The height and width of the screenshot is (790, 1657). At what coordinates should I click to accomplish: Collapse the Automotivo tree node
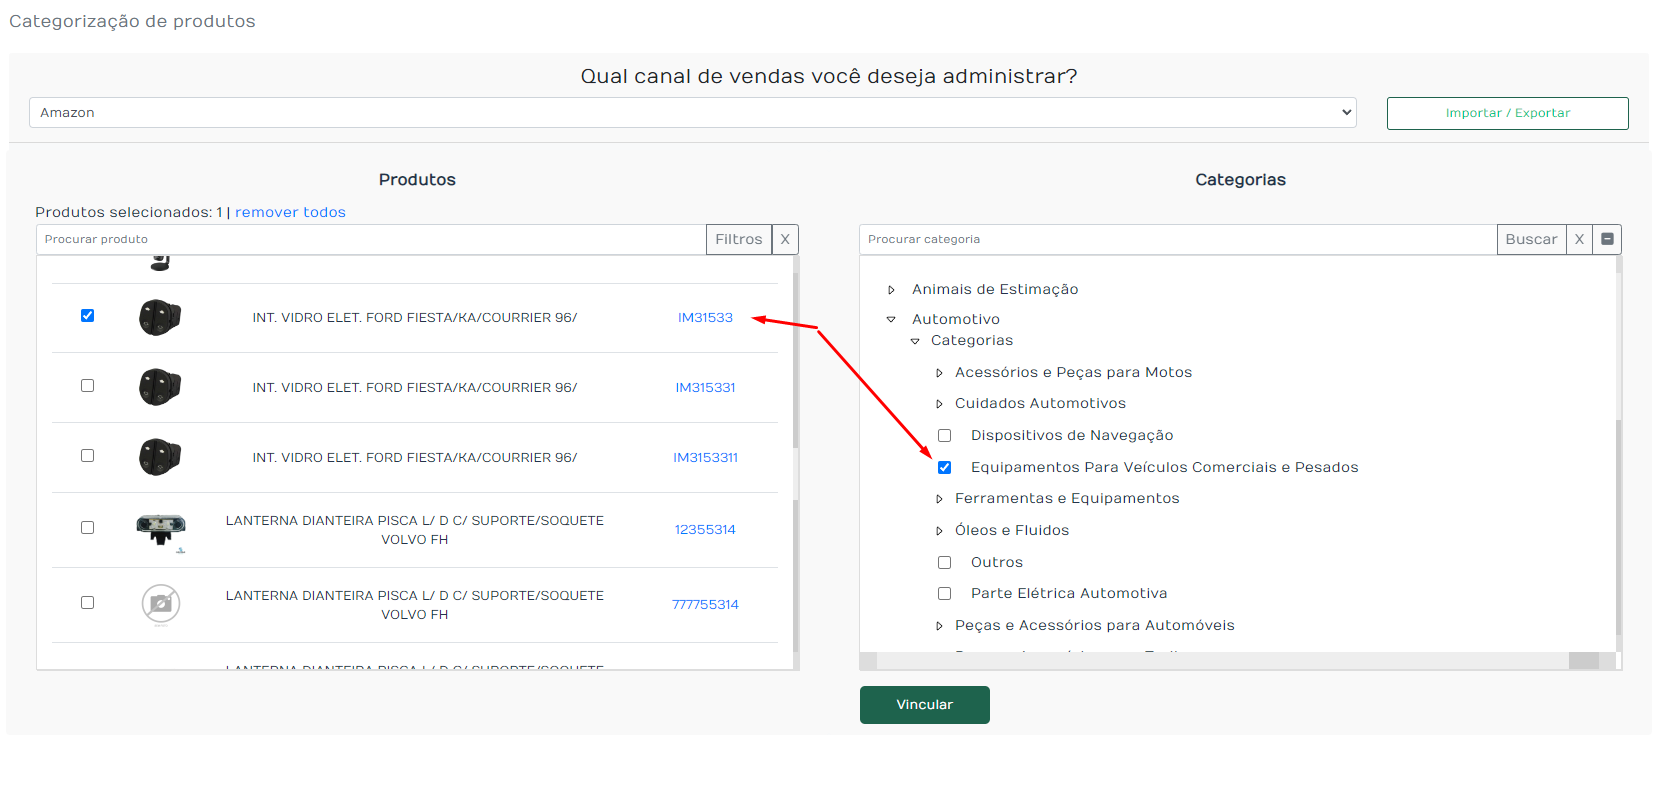click(891, 320)
